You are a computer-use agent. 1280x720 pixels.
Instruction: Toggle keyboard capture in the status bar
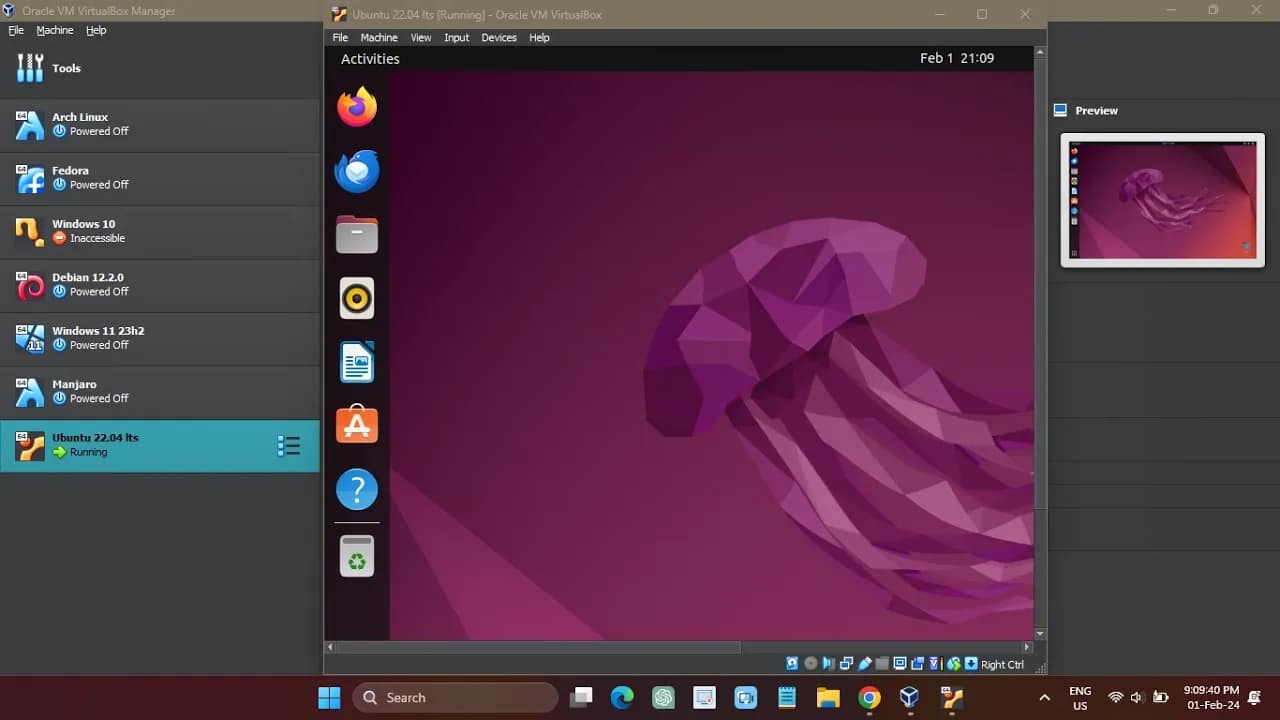click(x=969, y=663)
